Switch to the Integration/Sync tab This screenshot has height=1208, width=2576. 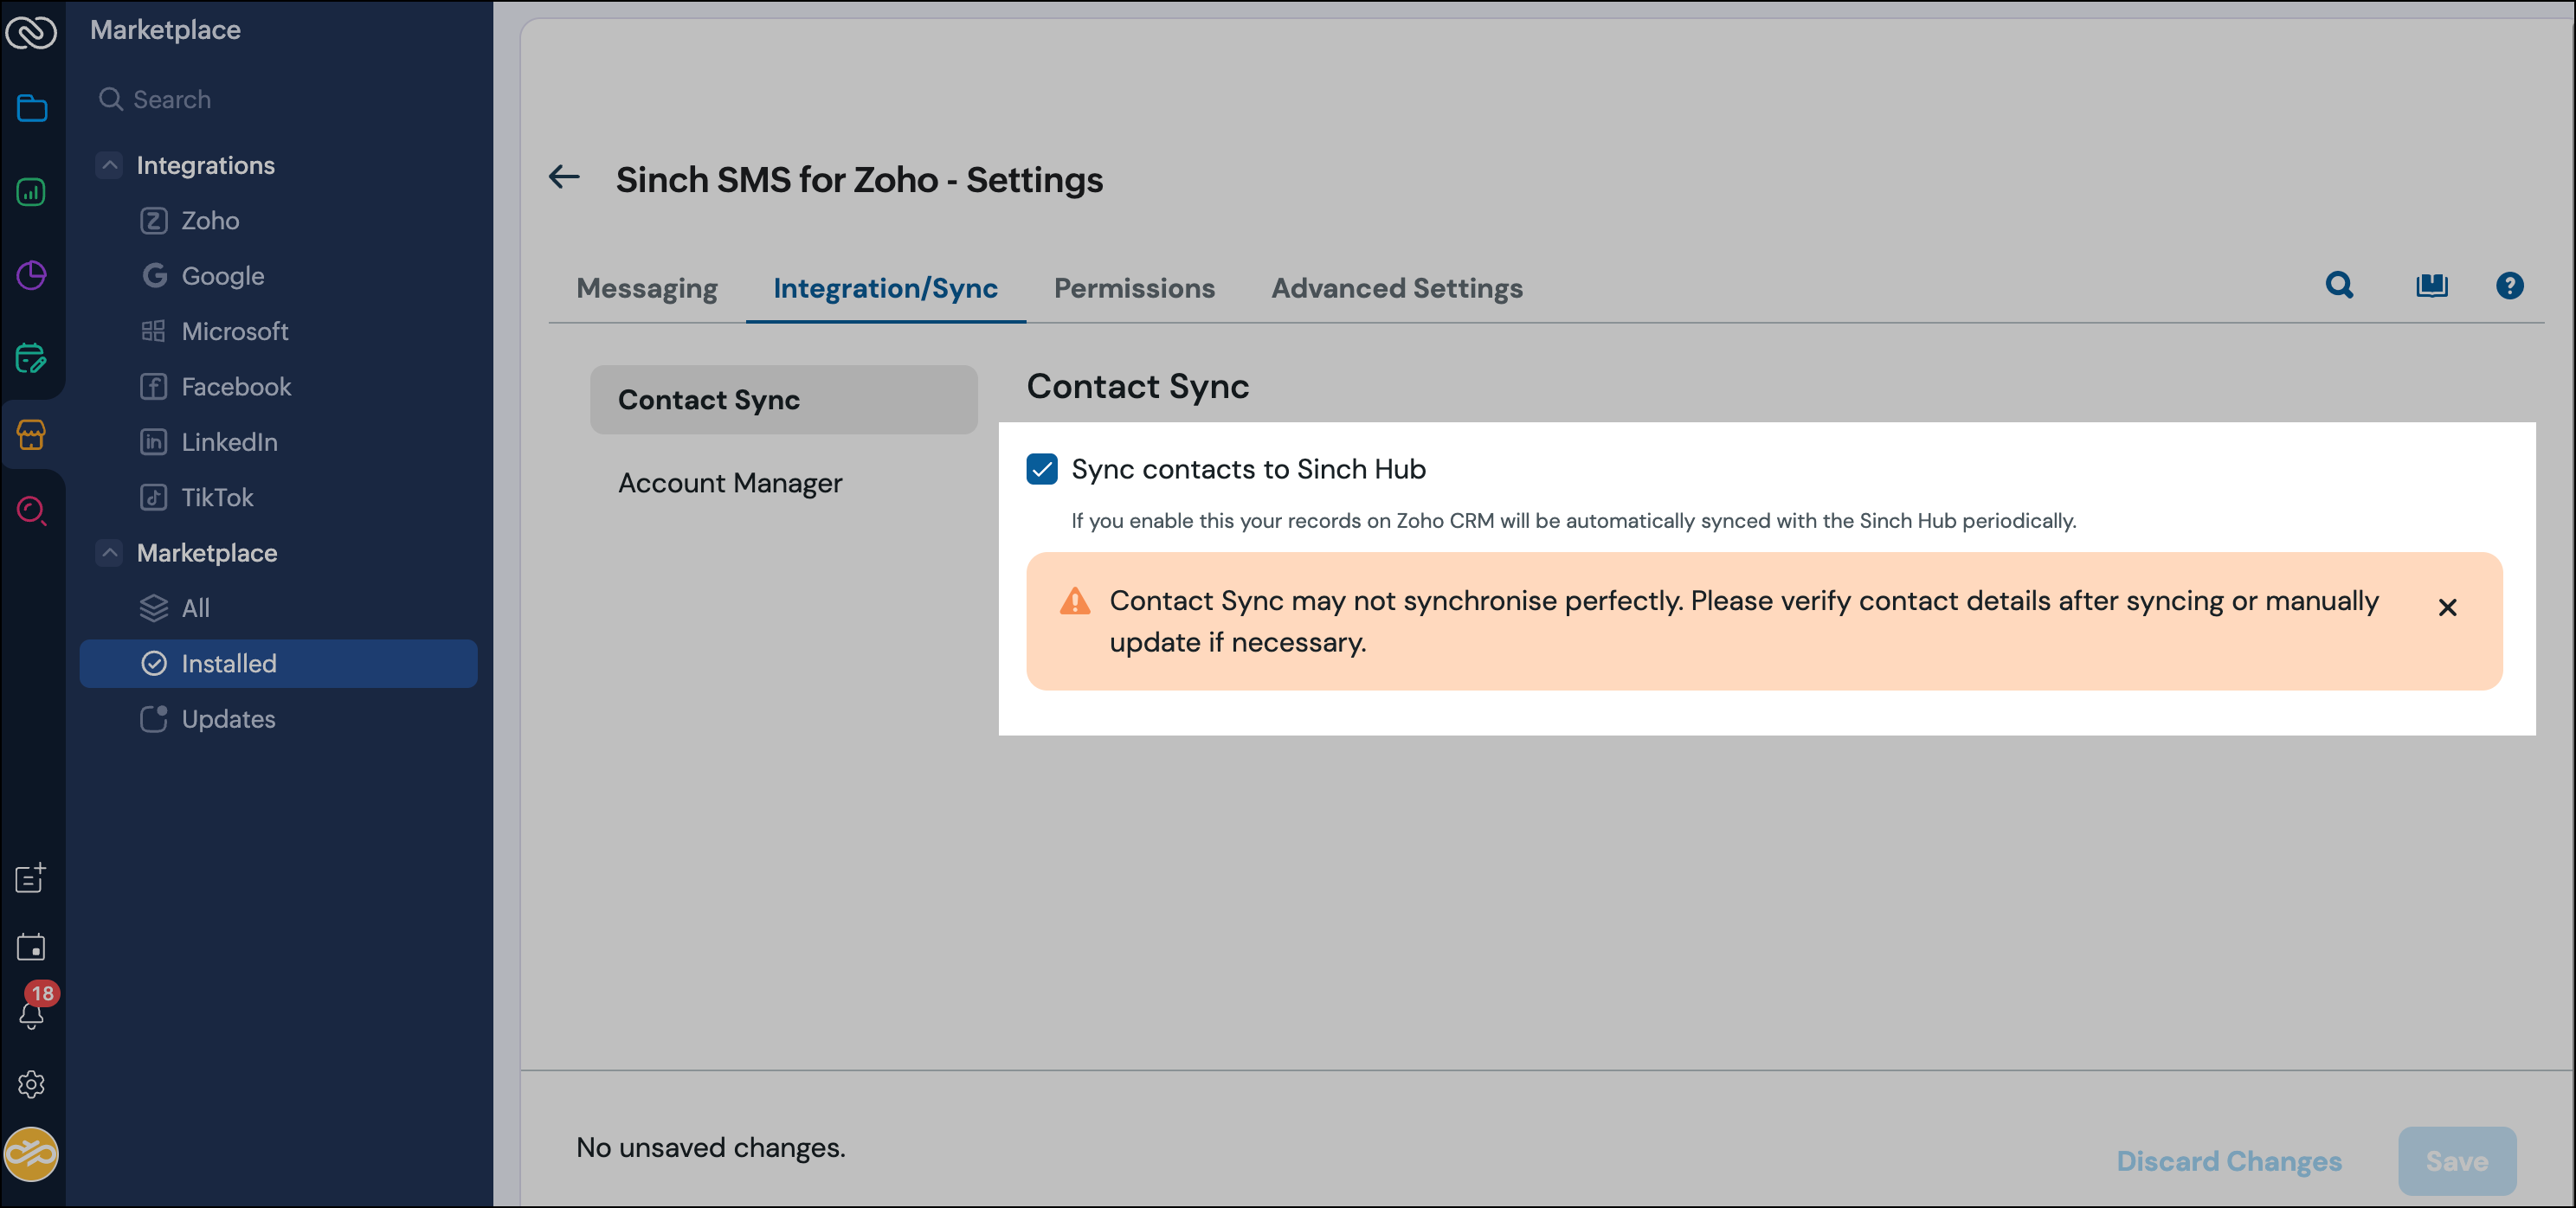tap(885, 288)
